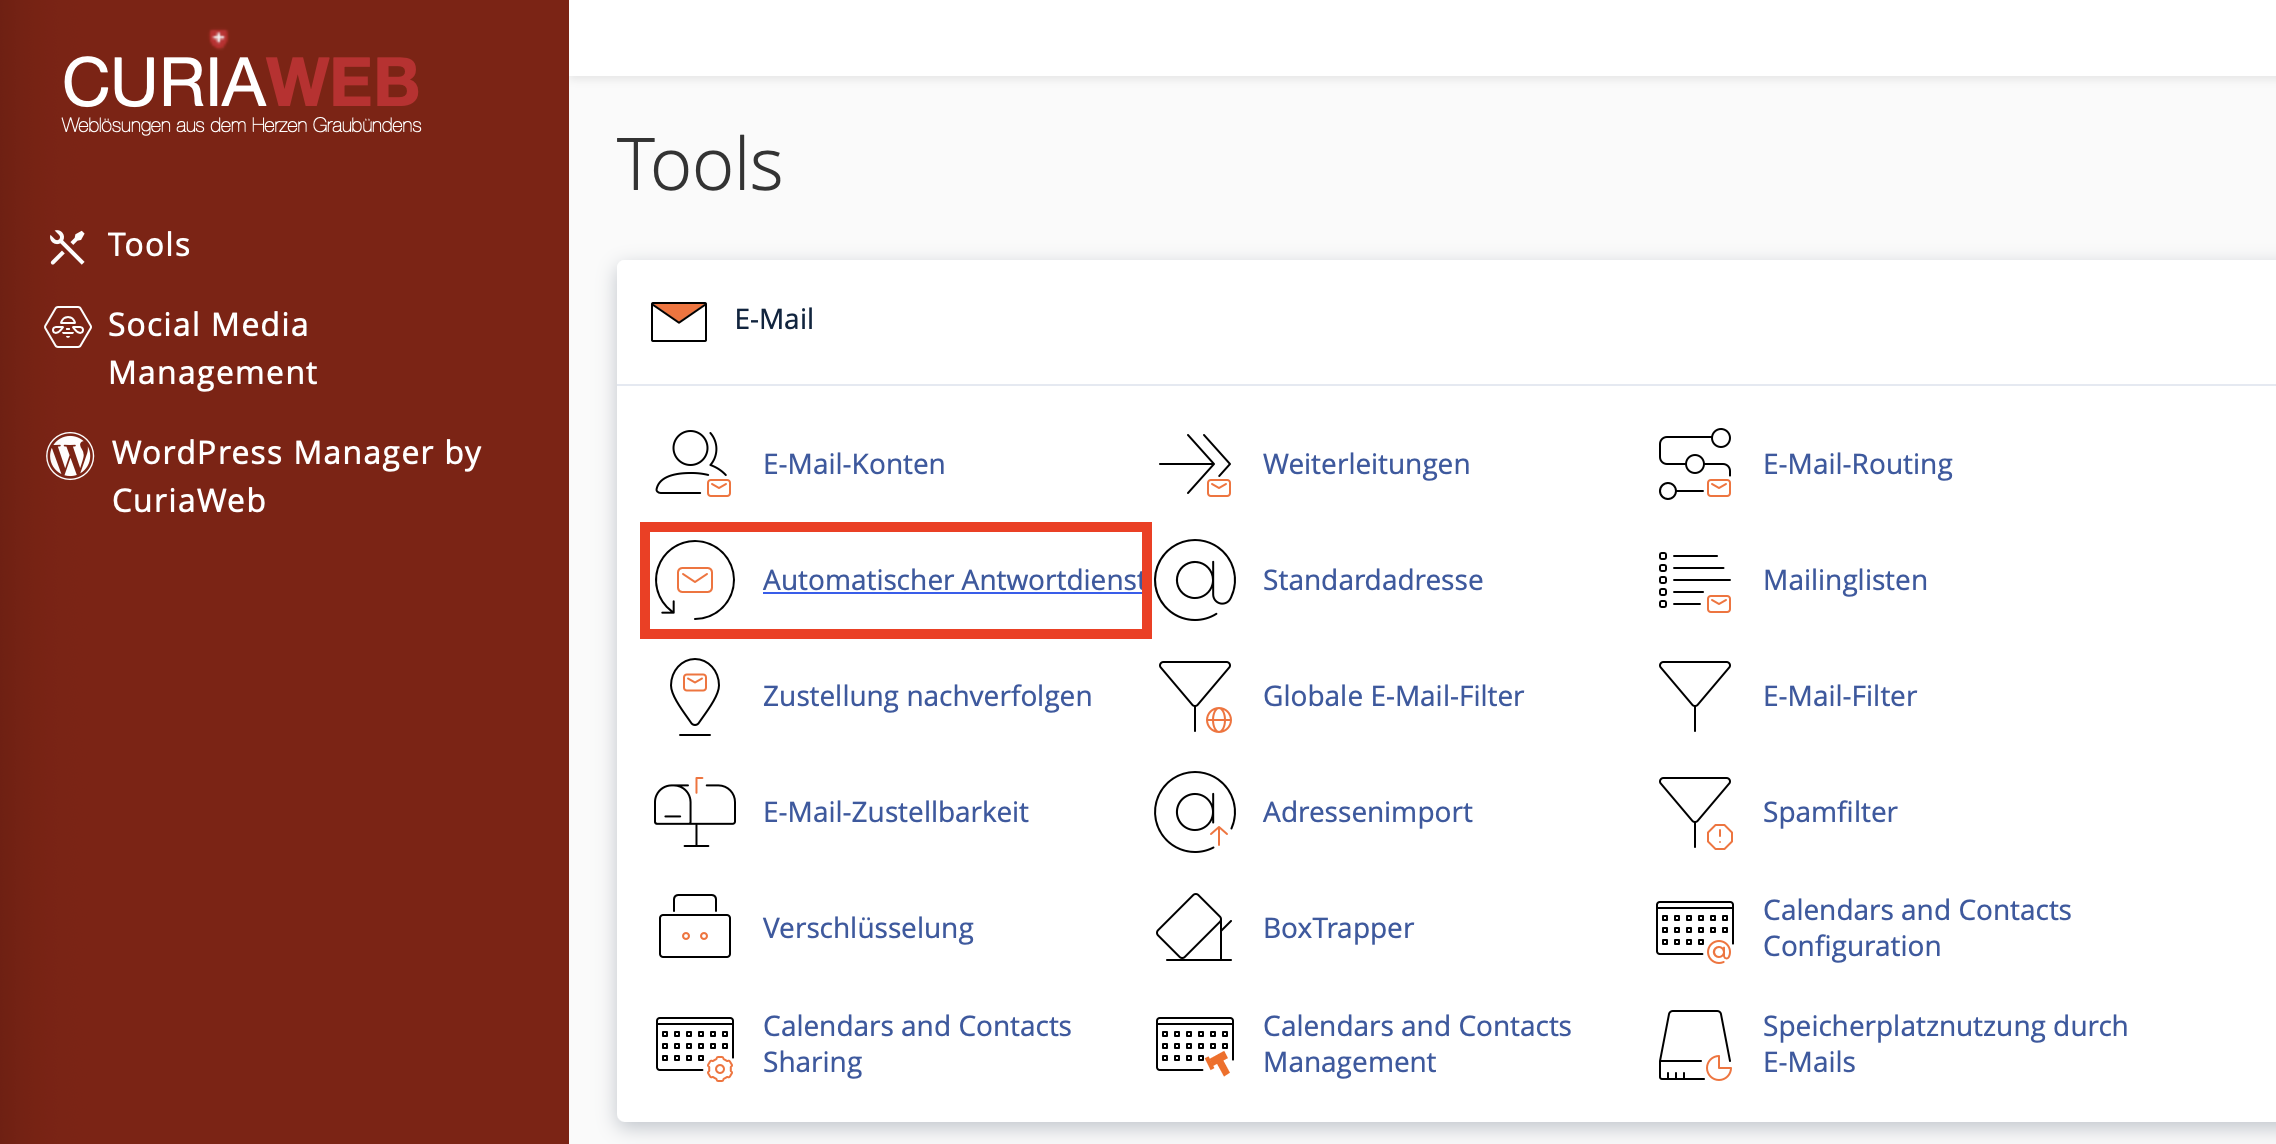The width and height of the screenshot is (2276, 1144).
Task: Click the E-Mail-Filter funnel icon
Action: pyautogui.click(x=1695, y=696)
